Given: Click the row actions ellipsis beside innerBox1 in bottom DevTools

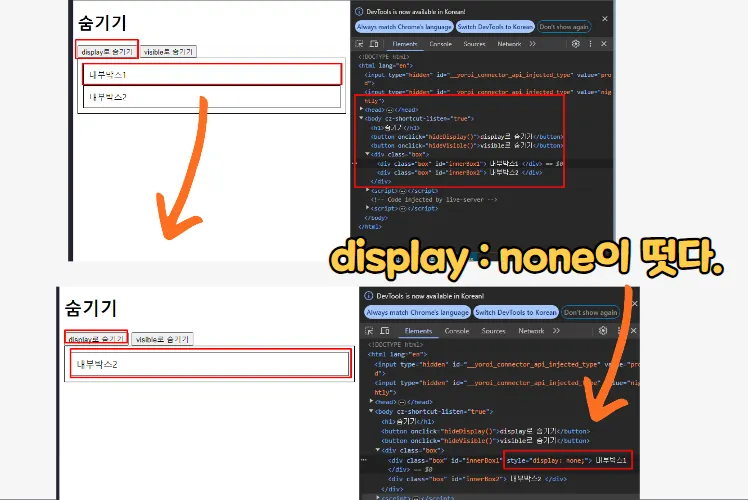Looking at the screenshot, I should point(364,460).
